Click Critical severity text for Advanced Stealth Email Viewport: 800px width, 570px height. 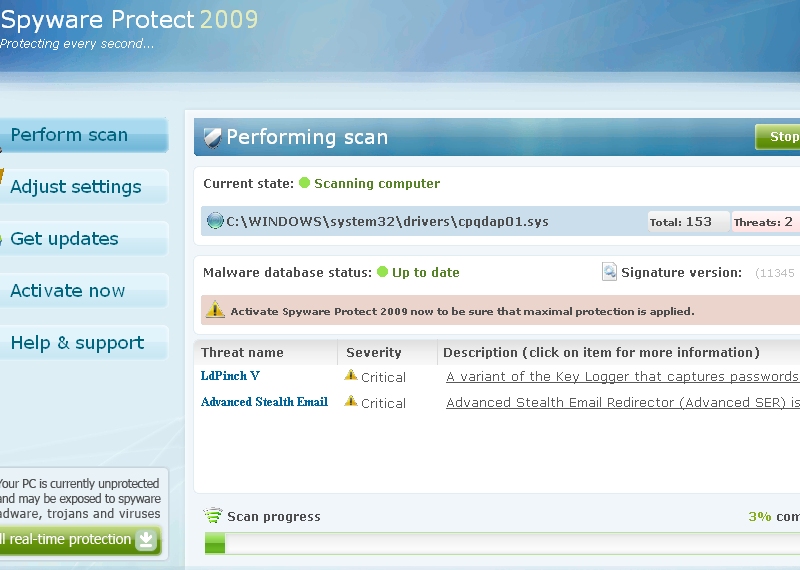pyautogui.click(x=383, y=404)
